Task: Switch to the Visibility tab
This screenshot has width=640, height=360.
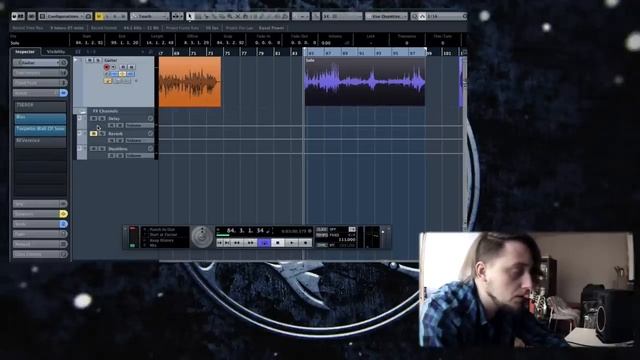Action: [56, 52]
